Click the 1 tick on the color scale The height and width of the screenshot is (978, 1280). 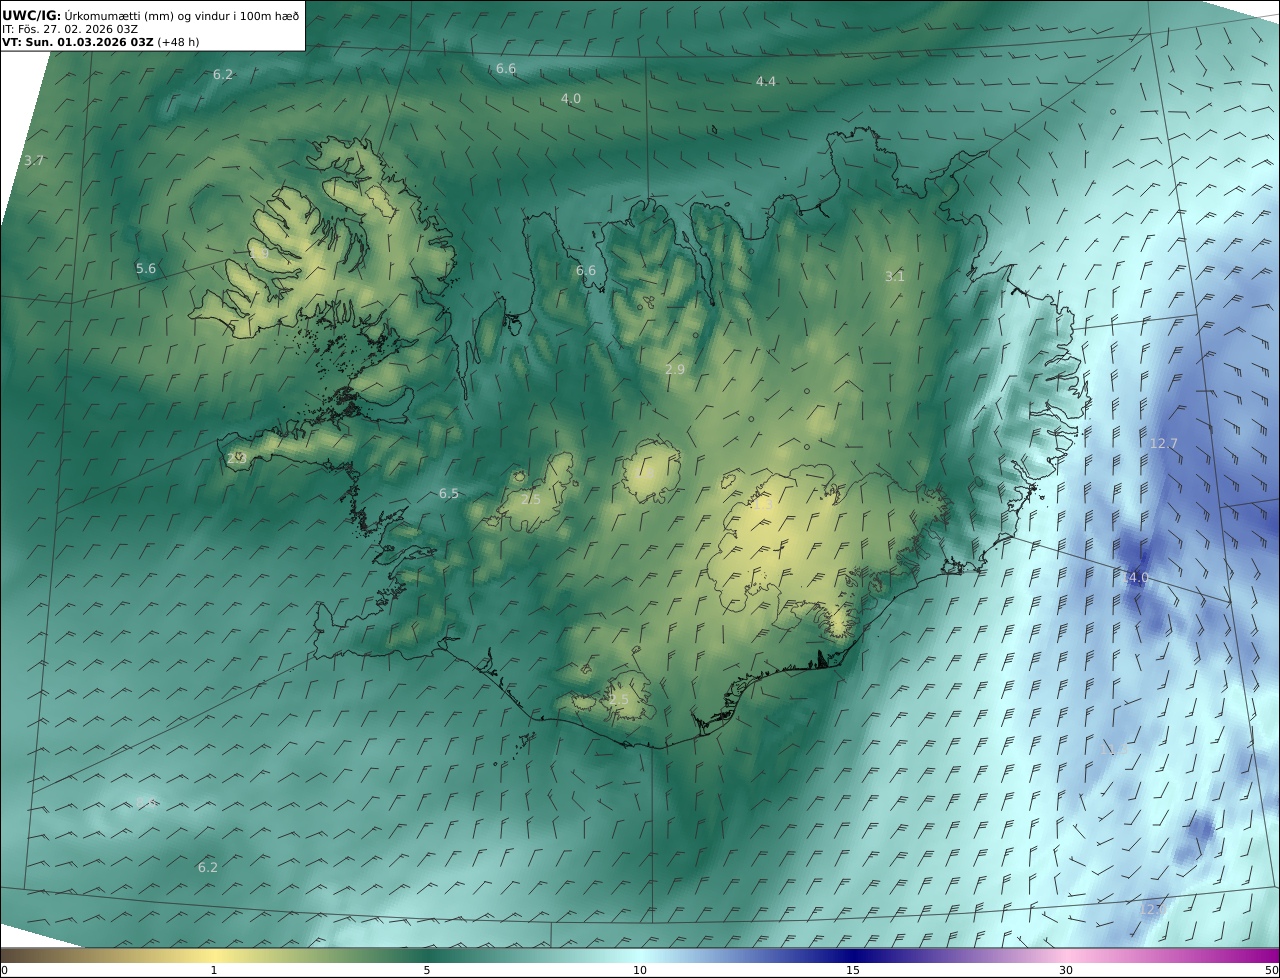(214, 970)
